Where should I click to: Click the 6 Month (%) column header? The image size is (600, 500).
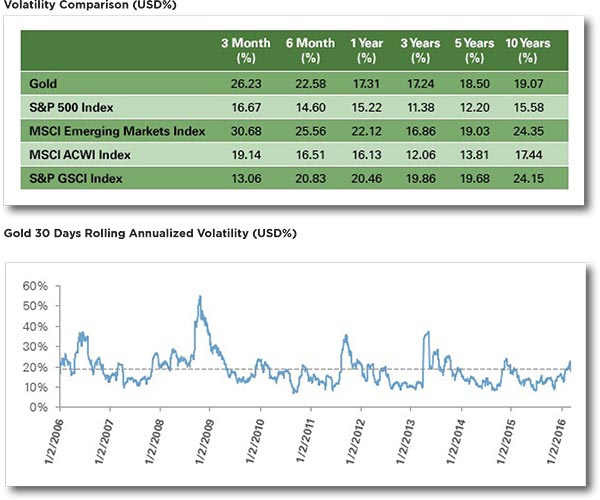[310, 50]
